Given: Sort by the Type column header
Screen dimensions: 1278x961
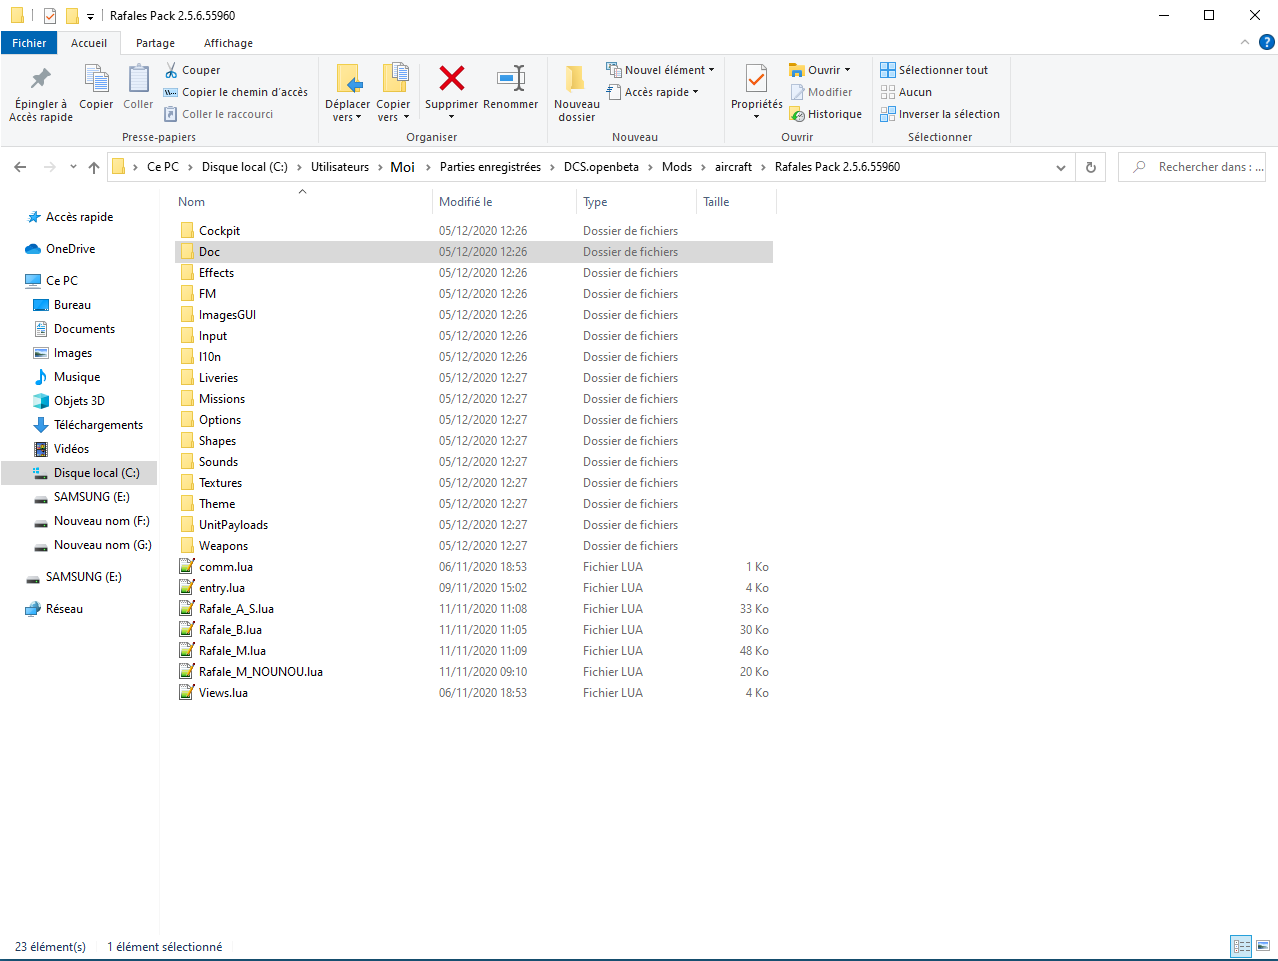Looking at the screenshot, I should click(x=637, y=202).
